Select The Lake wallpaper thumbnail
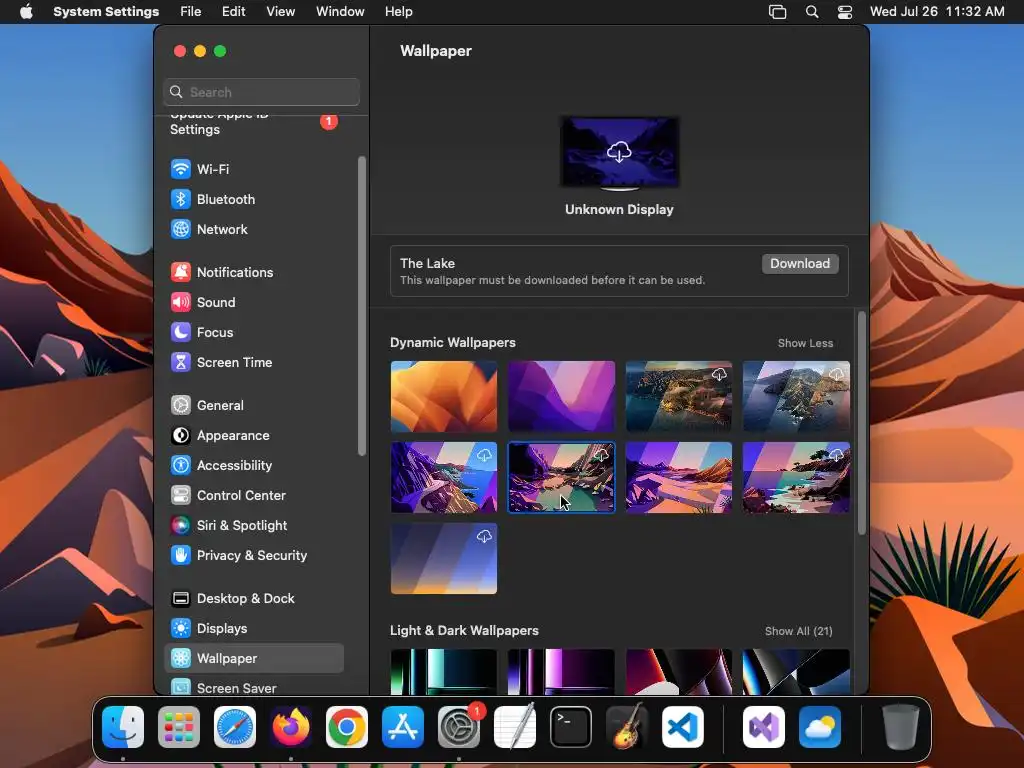The image size is (1024, 768). 562,477
